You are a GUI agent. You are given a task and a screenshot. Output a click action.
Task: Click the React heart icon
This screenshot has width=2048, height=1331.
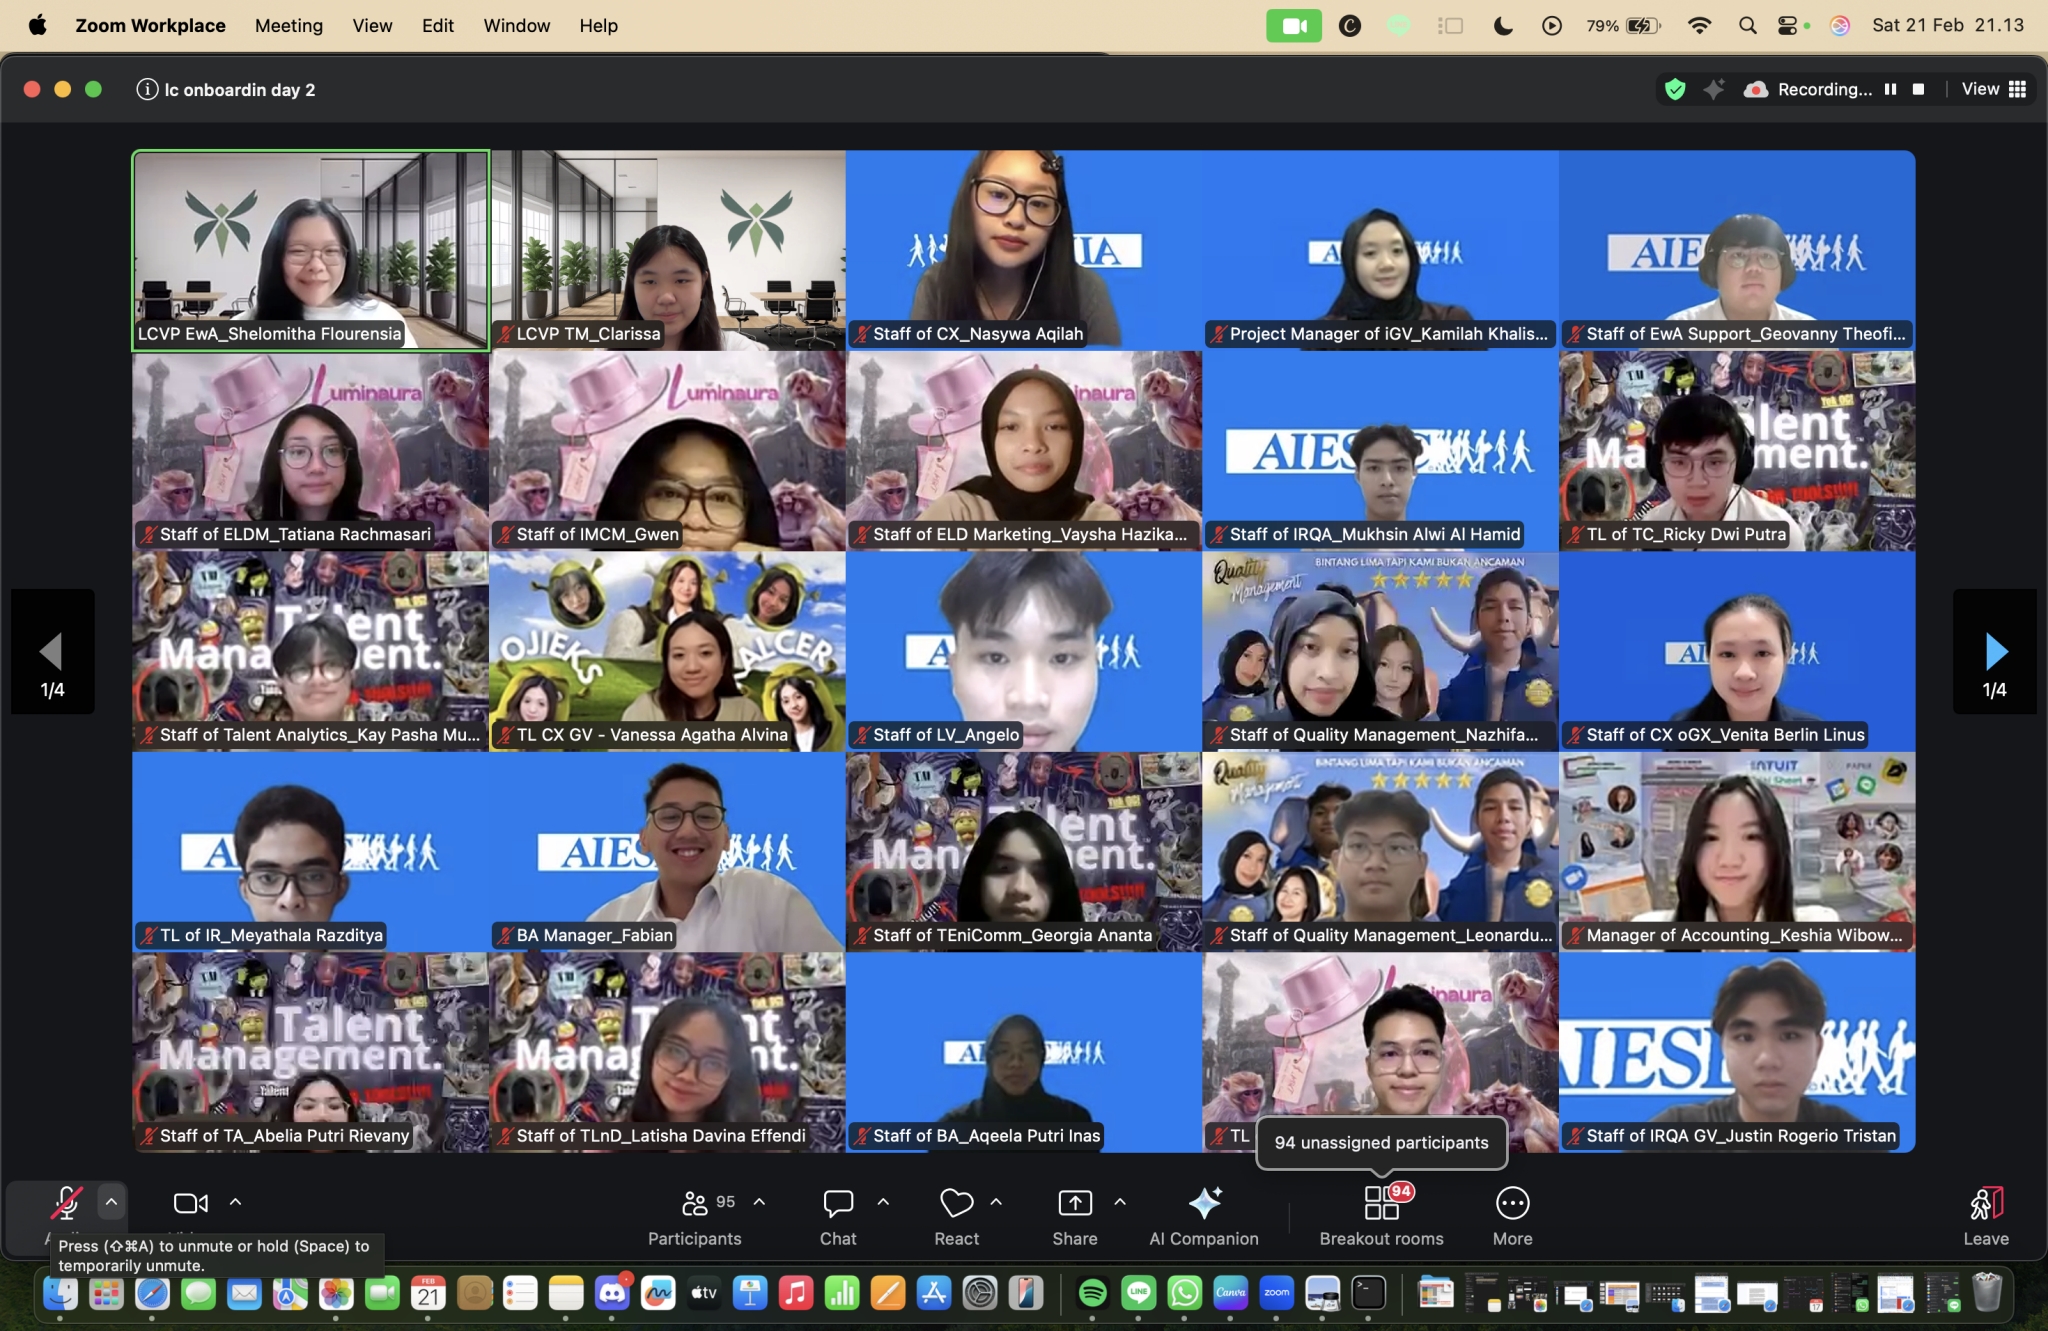coord(956,1203)
